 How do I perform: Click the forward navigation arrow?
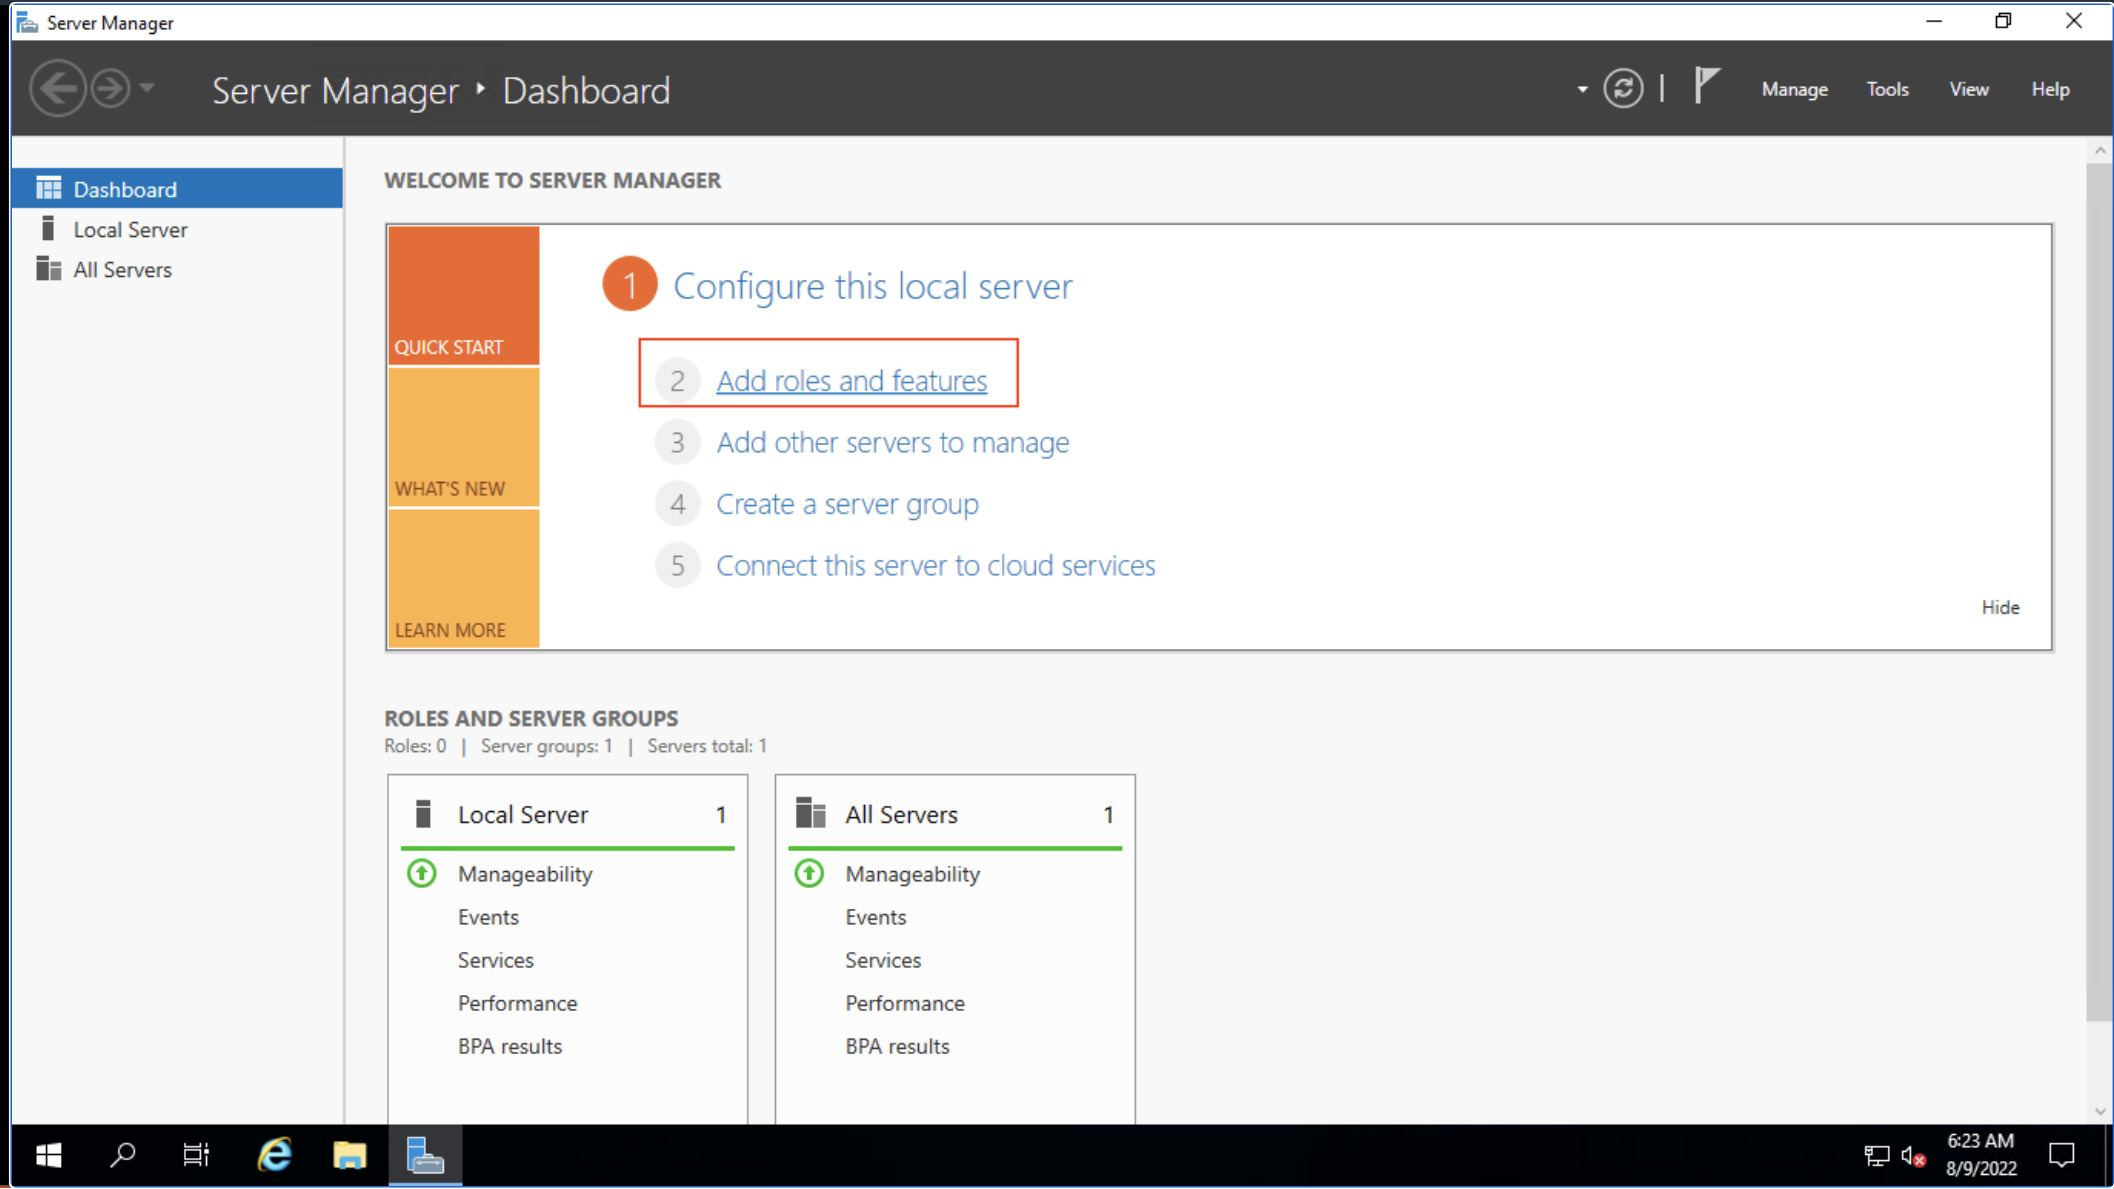[x=110, y=89]
